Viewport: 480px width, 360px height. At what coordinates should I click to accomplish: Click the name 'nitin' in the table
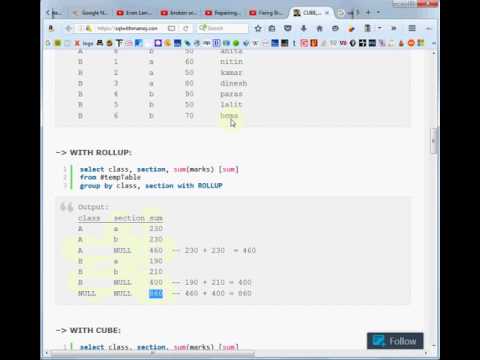(x=231, y=62)
